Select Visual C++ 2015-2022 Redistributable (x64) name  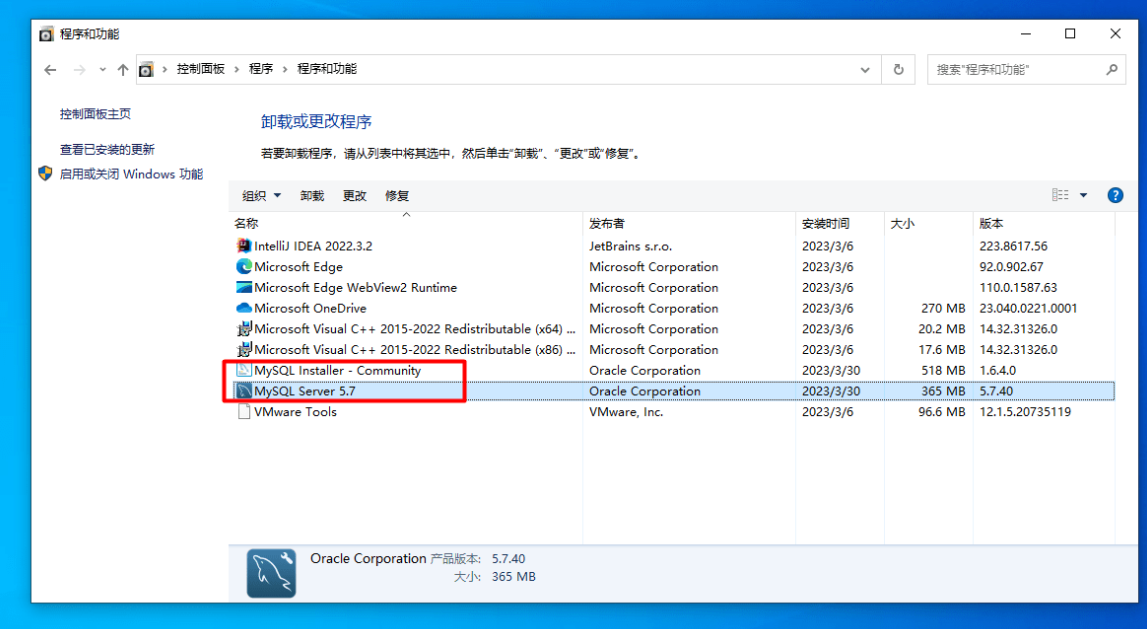(x=415, y=328)
